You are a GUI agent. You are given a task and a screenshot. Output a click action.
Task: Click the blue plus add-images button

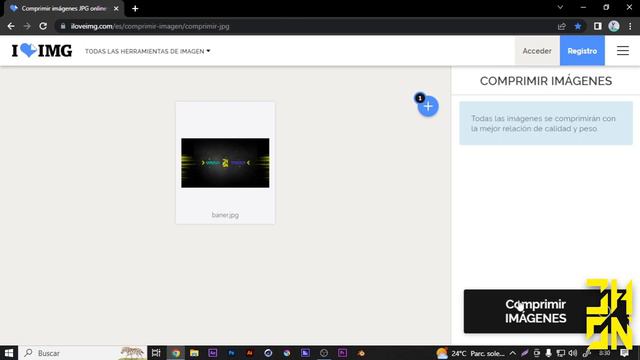[428, 107]
